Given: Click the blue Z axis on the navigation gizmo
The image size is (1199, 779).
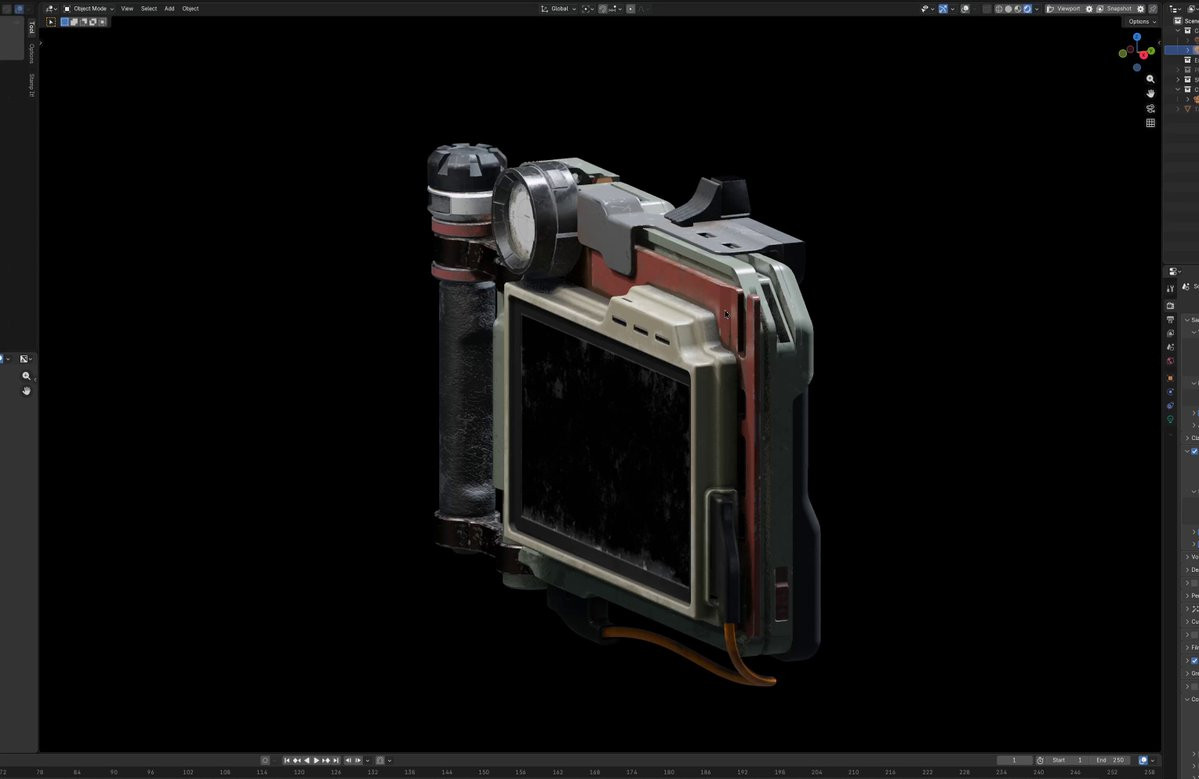Looking at the screenshot, I should point(1137,37).
